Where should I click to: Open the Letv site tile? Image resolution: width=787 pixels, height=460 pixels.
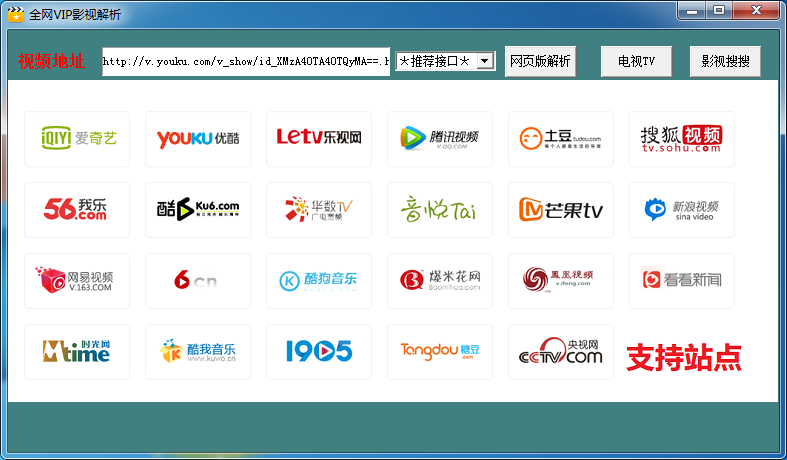pos(319,139)
